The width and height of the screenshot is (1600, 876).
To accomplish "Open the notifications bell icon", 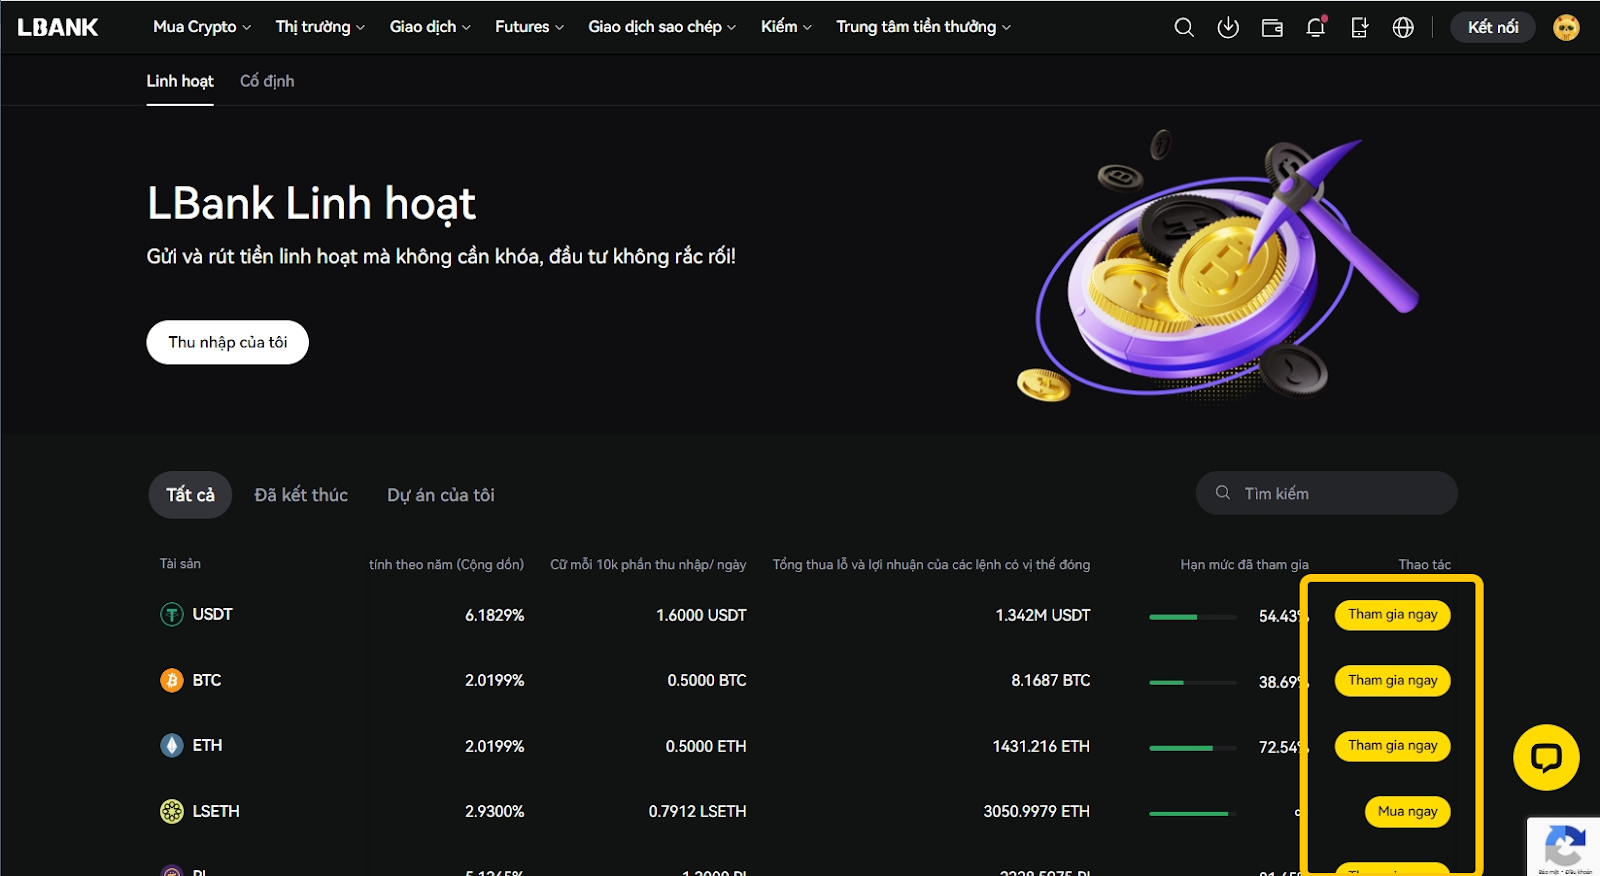I will pyautogui.click(x=1316, y=27).
